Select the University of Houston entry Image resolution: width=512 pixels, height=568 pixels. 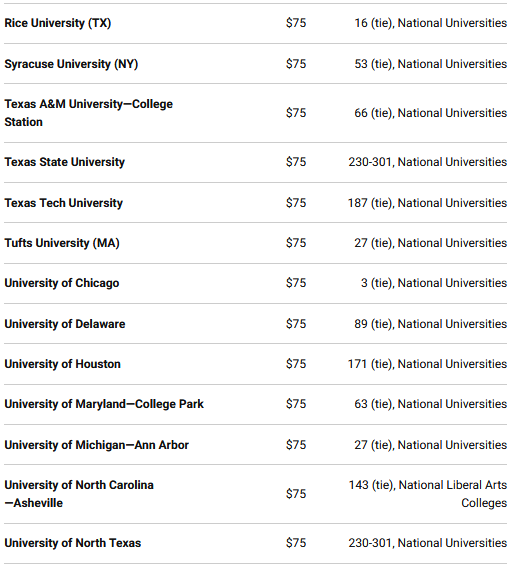point(62,364)
